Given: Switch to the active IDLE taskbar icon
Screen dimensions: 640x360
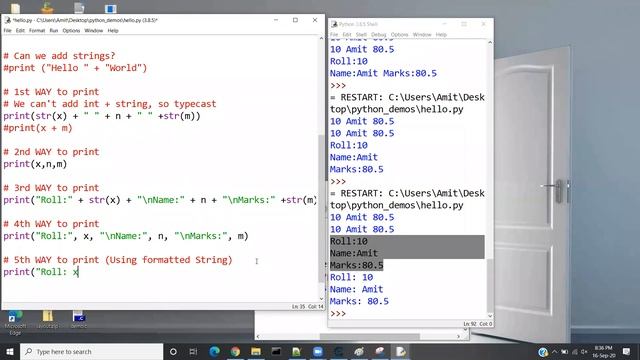Looking at the screenshot, I should 400,351.
